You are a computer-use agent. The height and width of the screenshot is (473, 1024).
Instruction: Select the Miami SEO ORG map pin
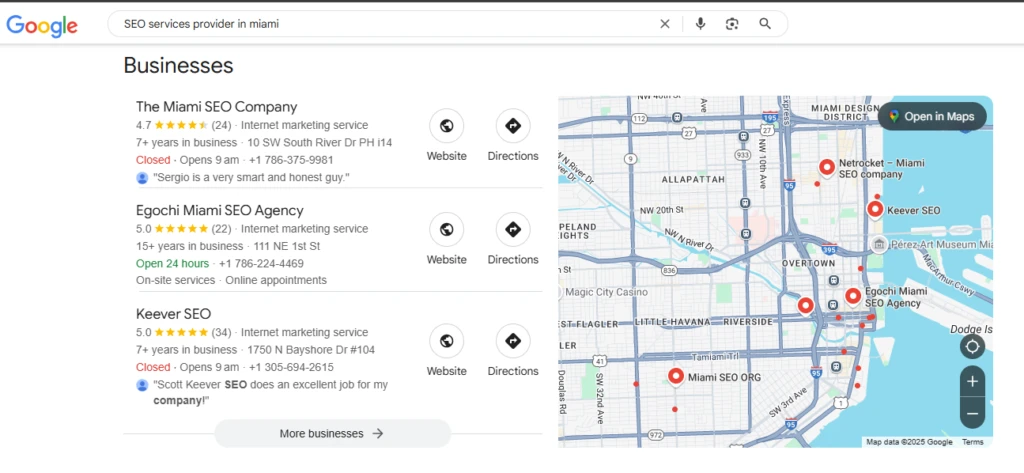tap(676, 376)
